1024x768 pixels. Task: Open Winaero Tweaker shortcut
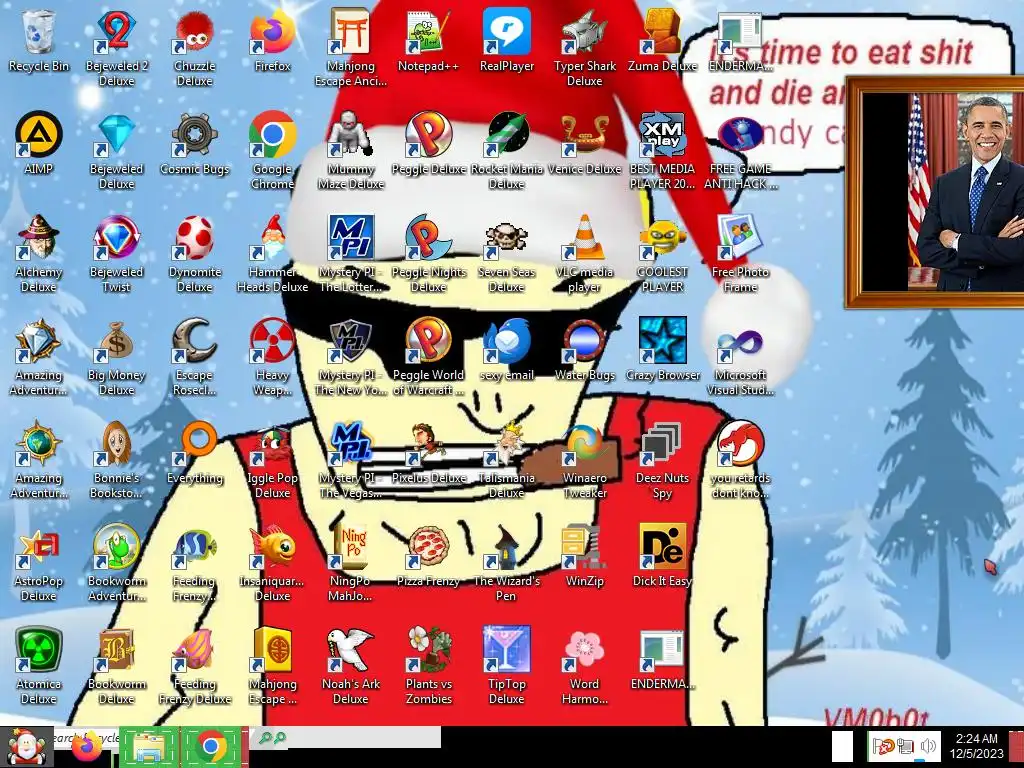click(x=584, y=461)
